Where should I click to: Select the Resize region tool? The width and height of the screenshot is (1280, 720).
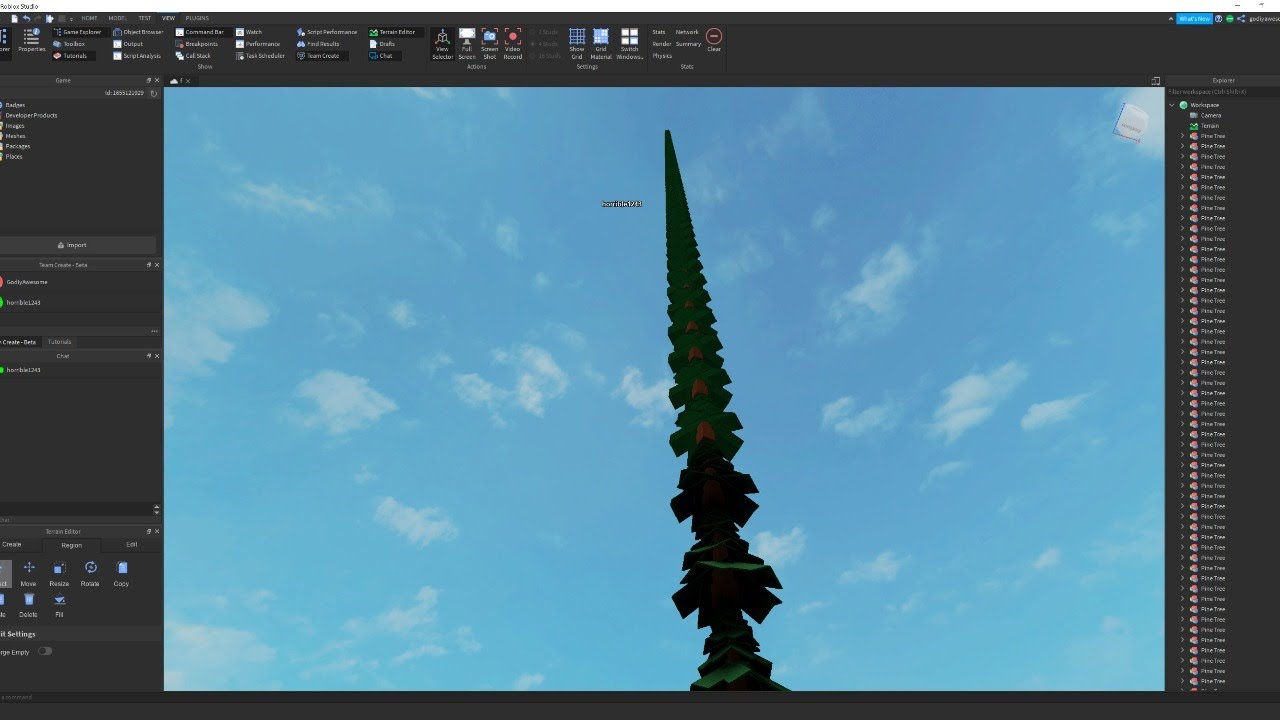(59, 574)
